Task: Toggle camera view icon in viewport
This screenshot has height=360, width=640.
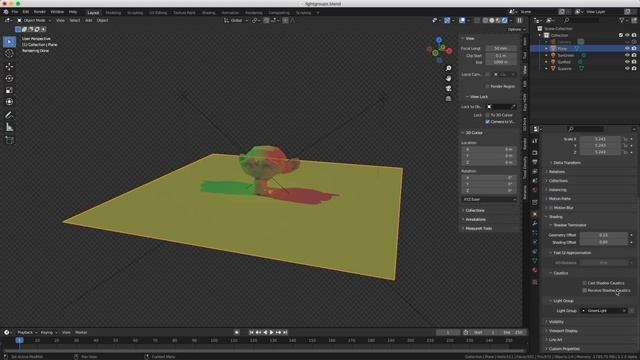Action: (x=449, y=89)
